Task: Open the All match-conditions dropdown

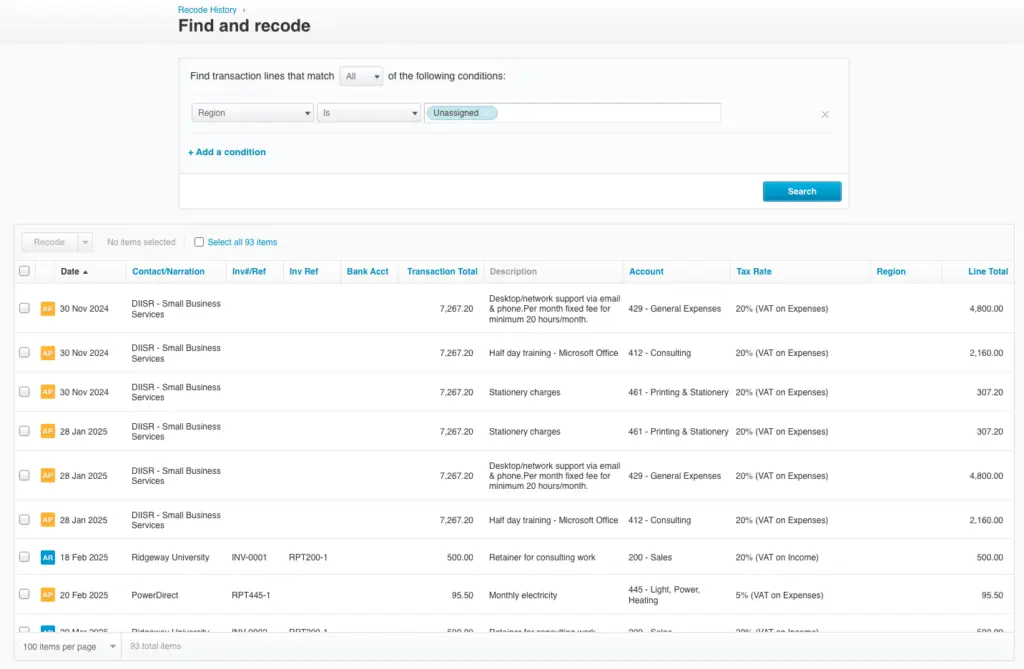Action: (x=361, y=75)
